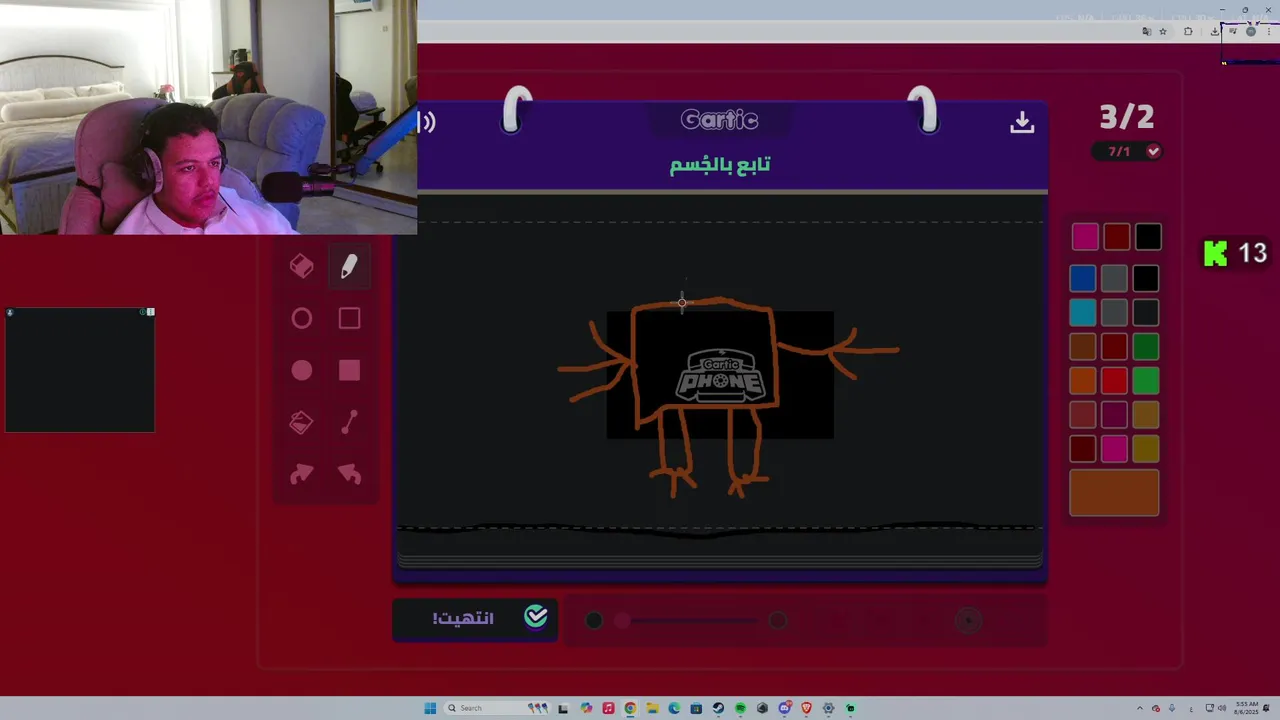
Task: Open Steam from the taskbar
Action: tap(718, 708)
